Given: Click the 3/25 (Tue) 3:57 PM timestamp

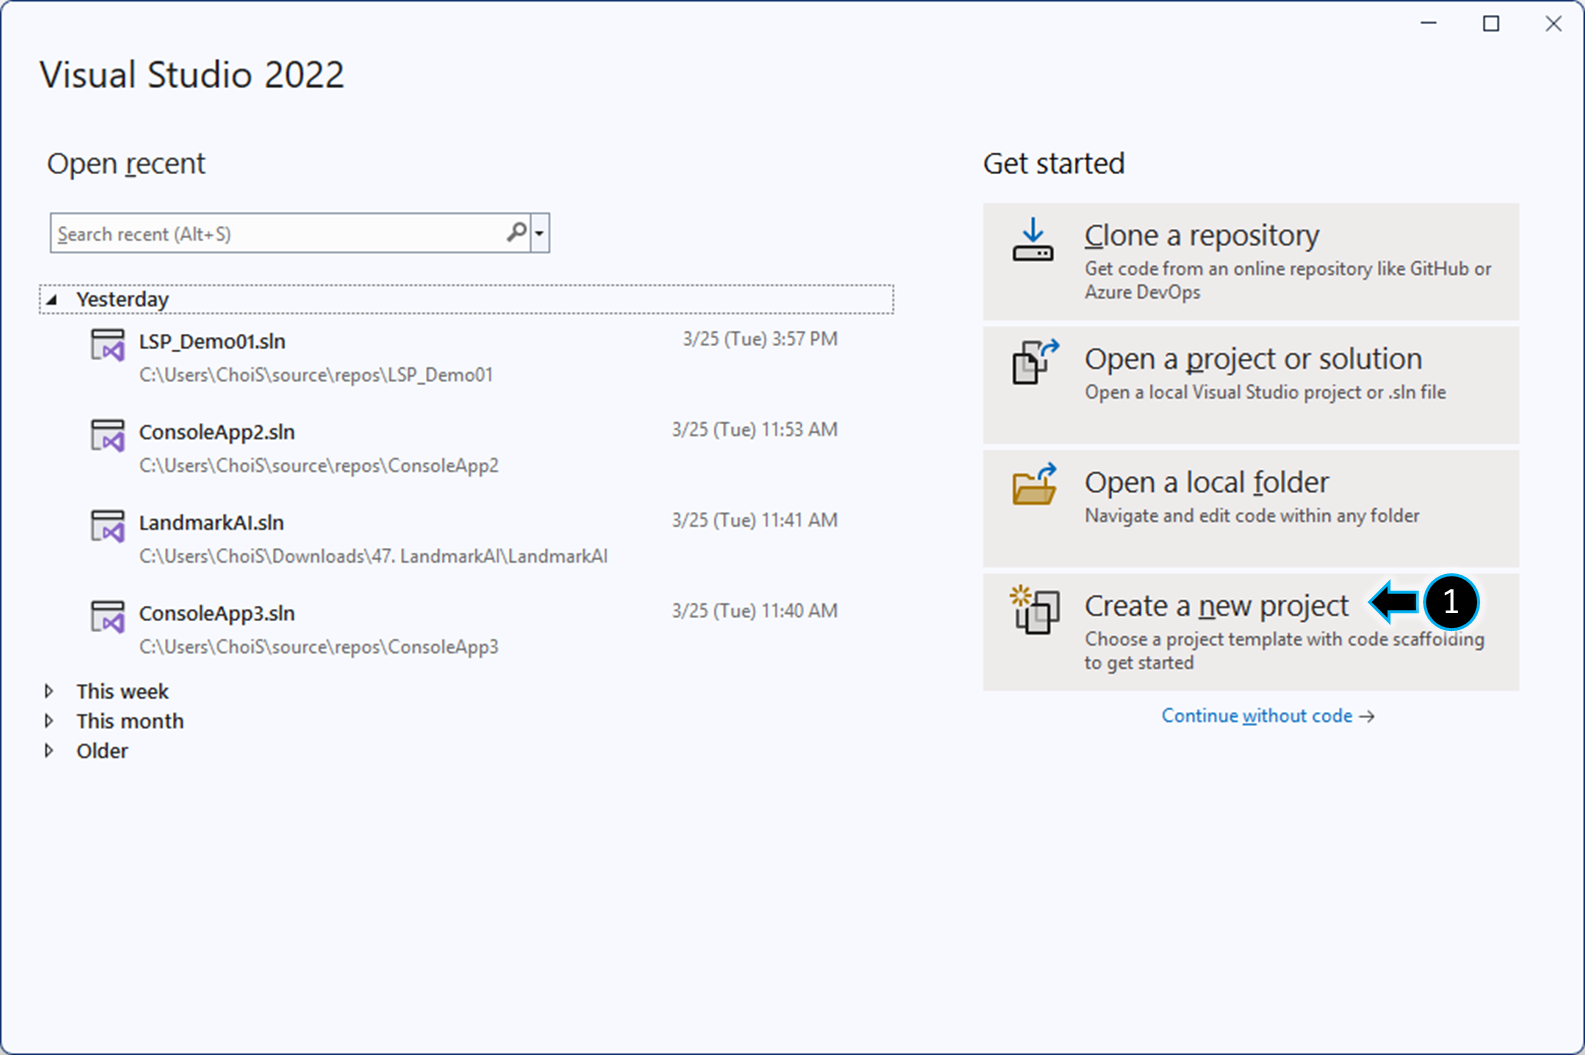Looking at the screenshot, I should pyautogui.click(x=760, y=339).
